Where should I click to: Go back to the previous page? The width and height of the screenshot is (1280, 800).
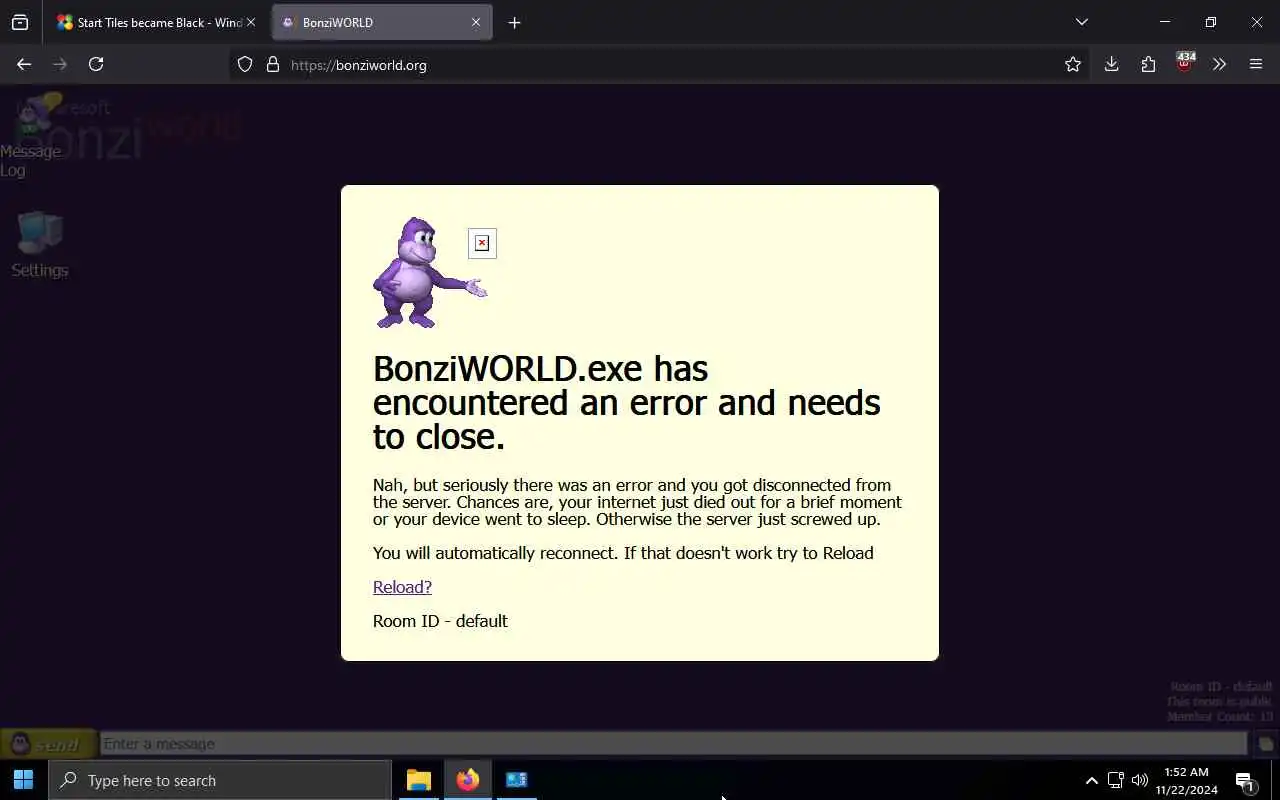pos(24,64)
